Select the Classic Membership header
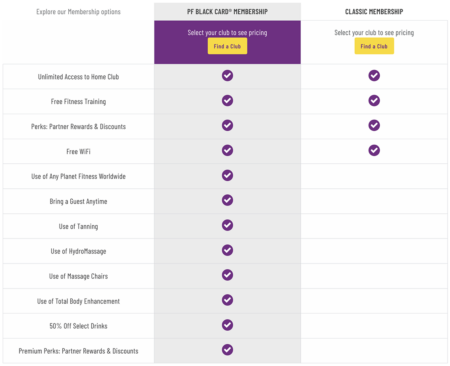 [x=374, y=12]
